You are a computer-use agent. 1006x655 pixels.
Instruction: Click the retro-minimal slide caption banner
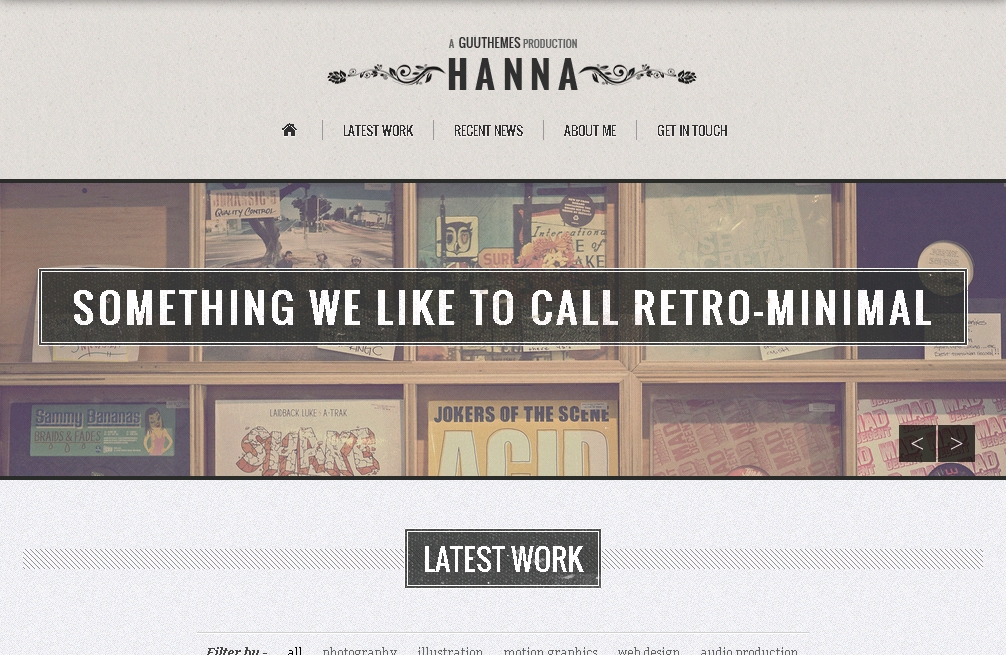tap(503, 307)
